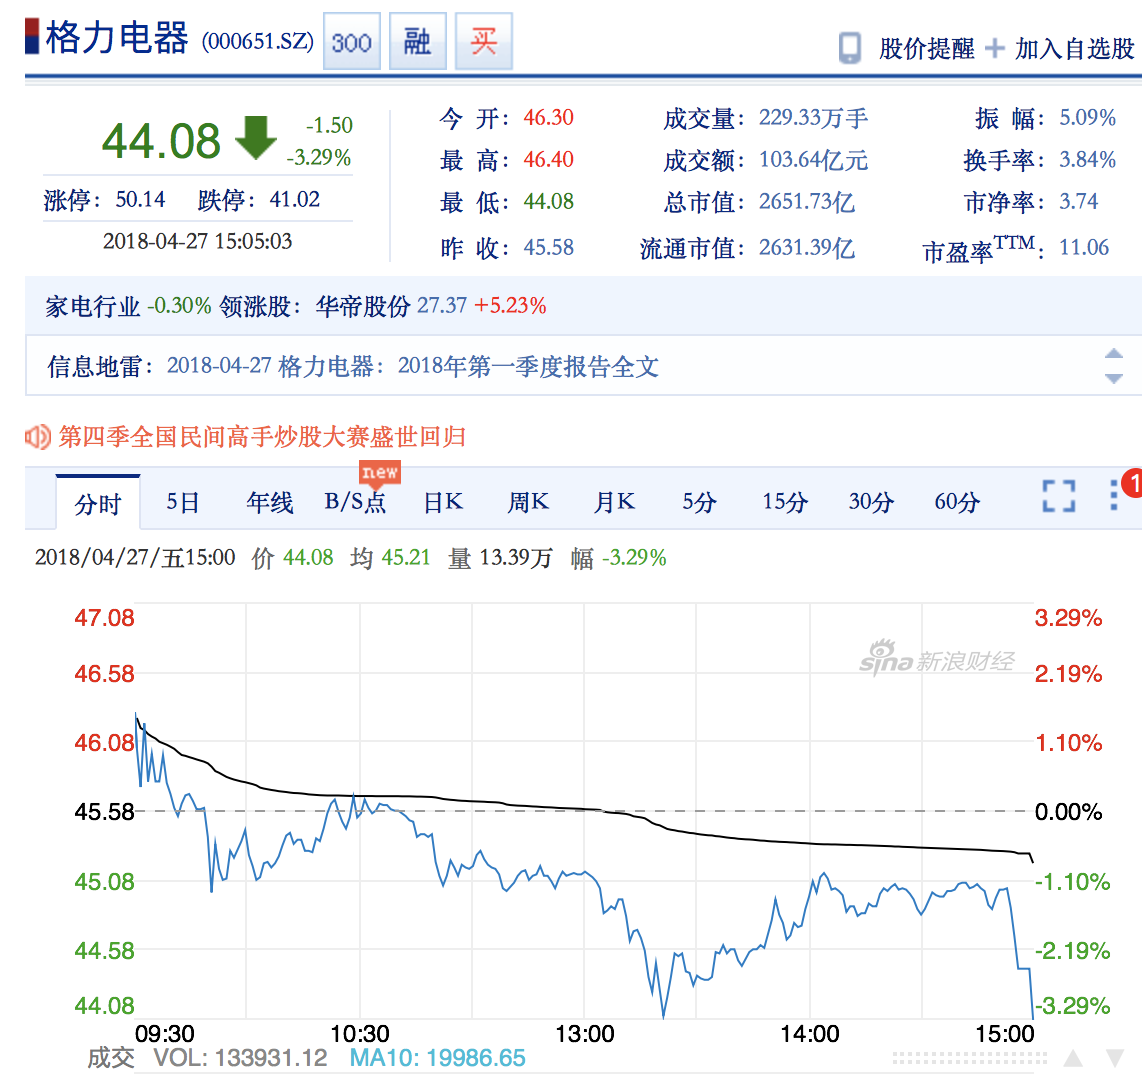
Task: Switch to the 月K chart tab
Action: (614, 502)
